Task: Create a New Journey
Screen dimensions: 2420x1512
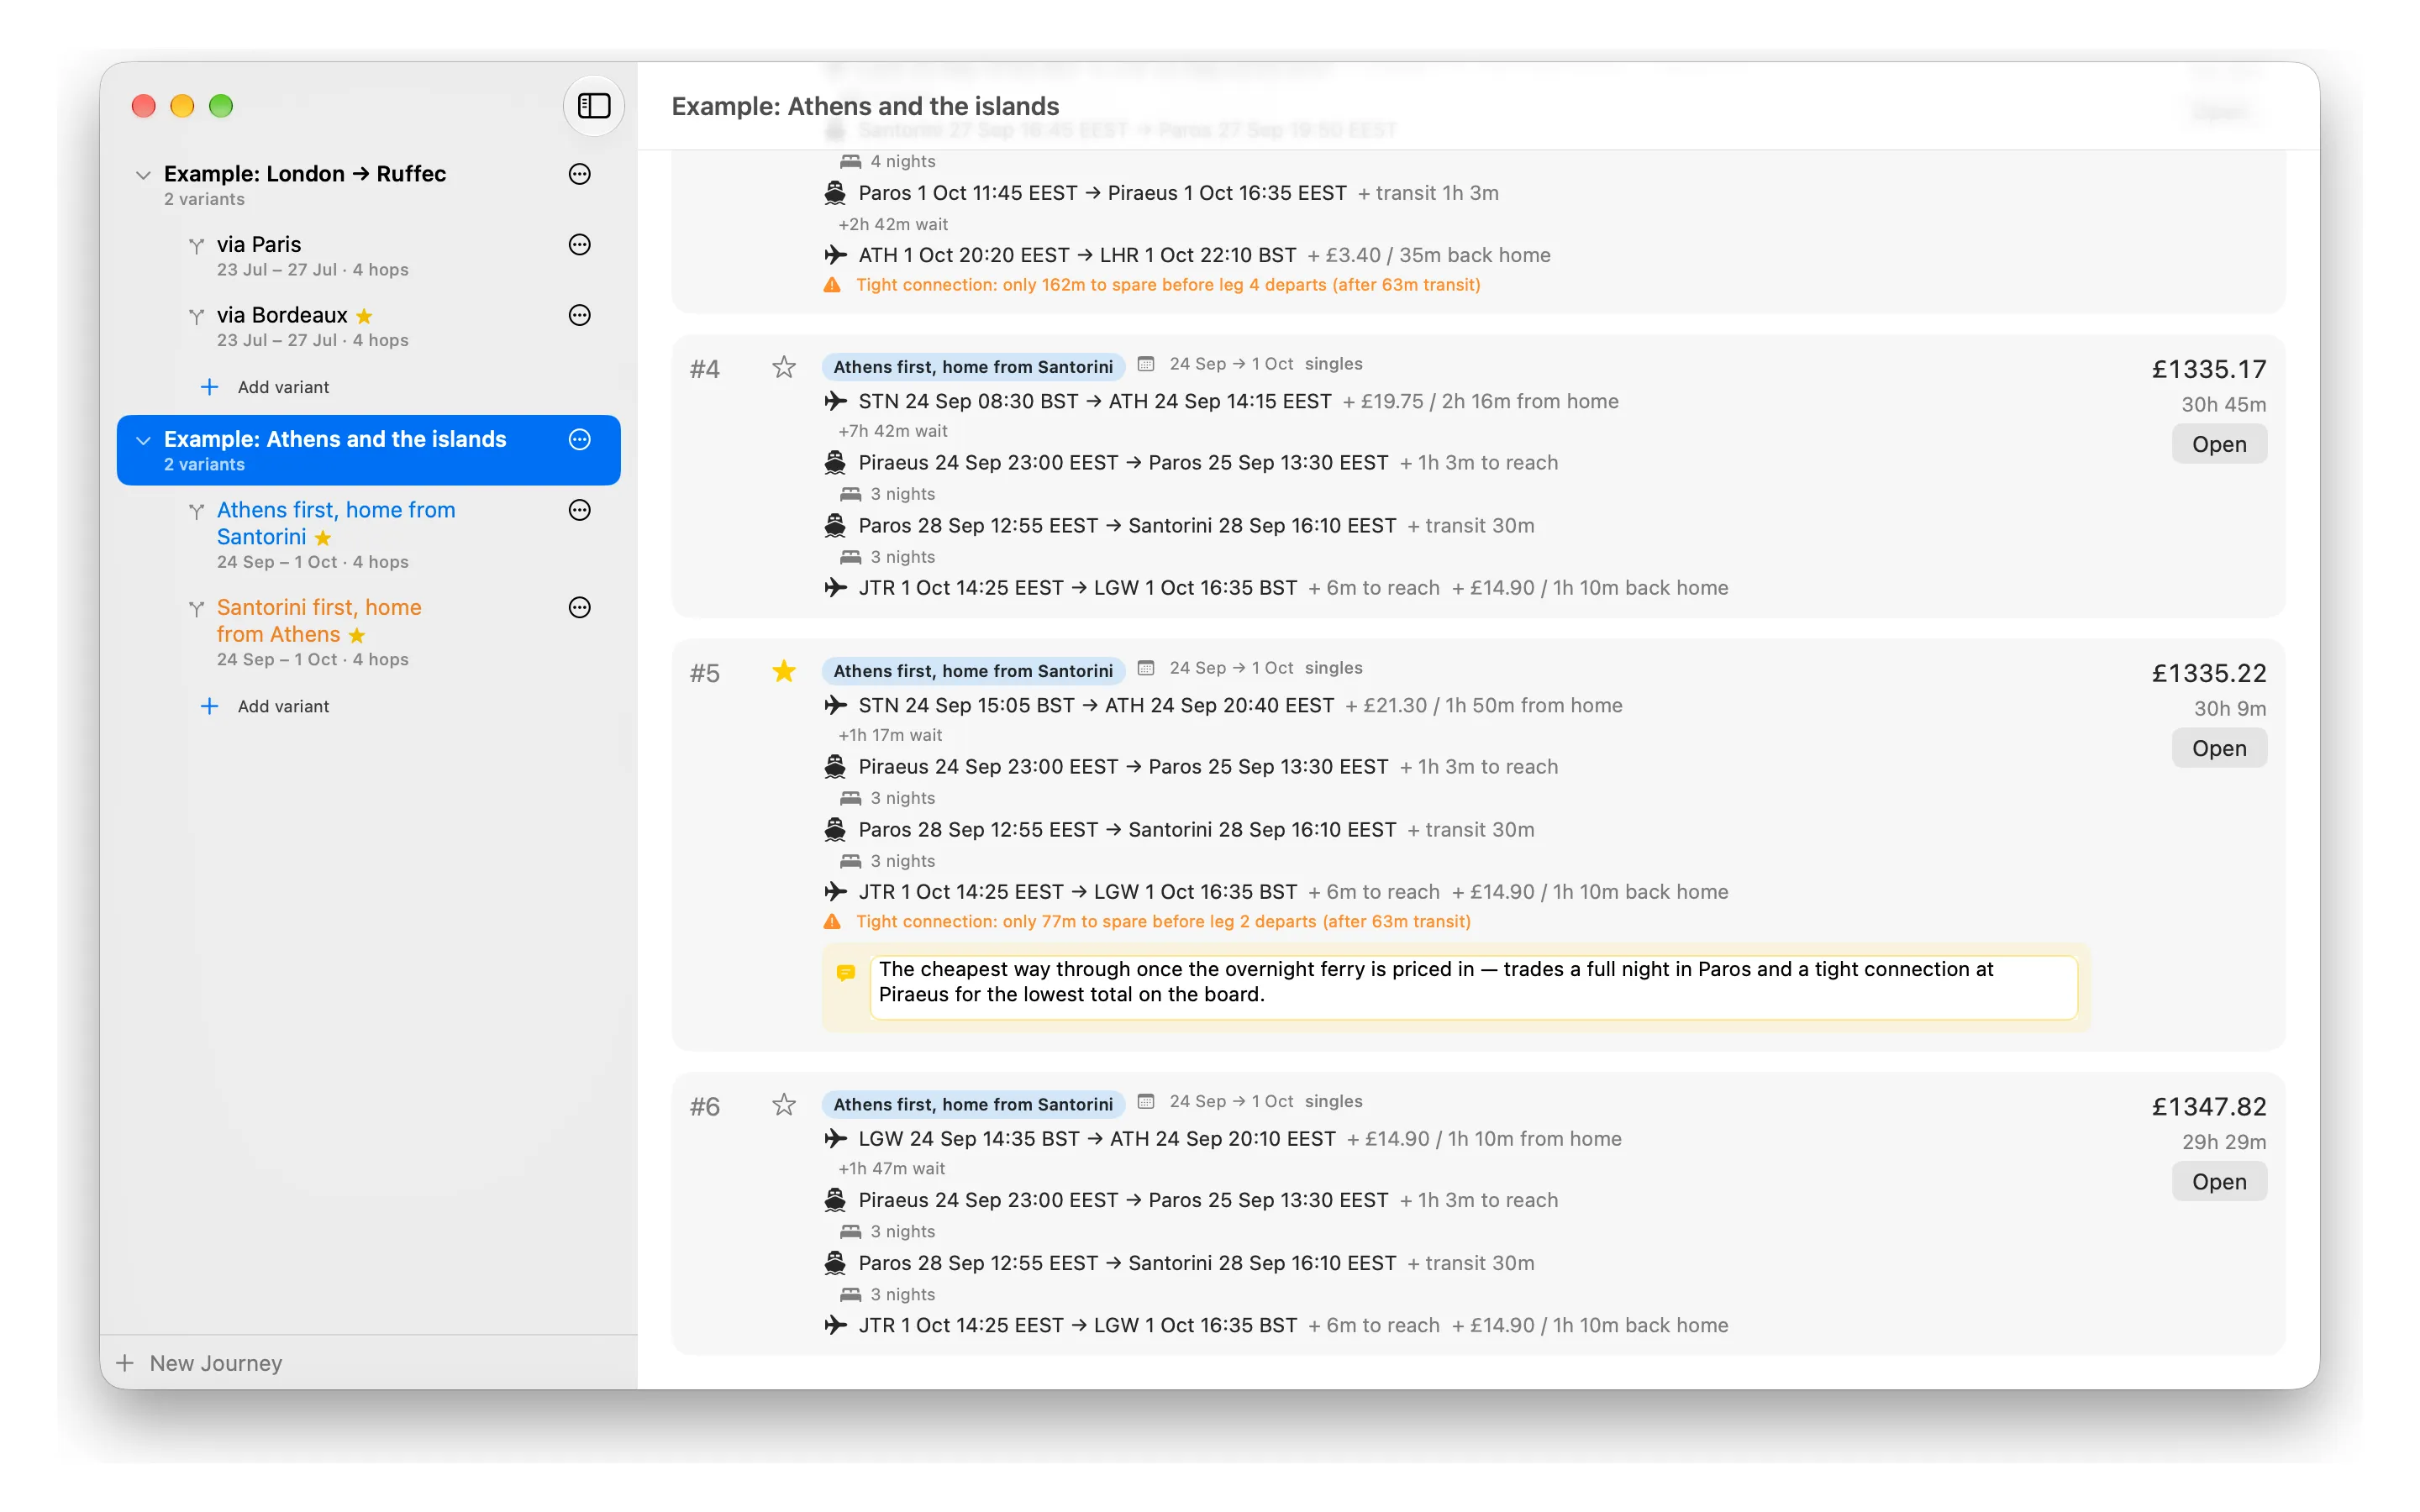Action: (x=200, y=1363)
